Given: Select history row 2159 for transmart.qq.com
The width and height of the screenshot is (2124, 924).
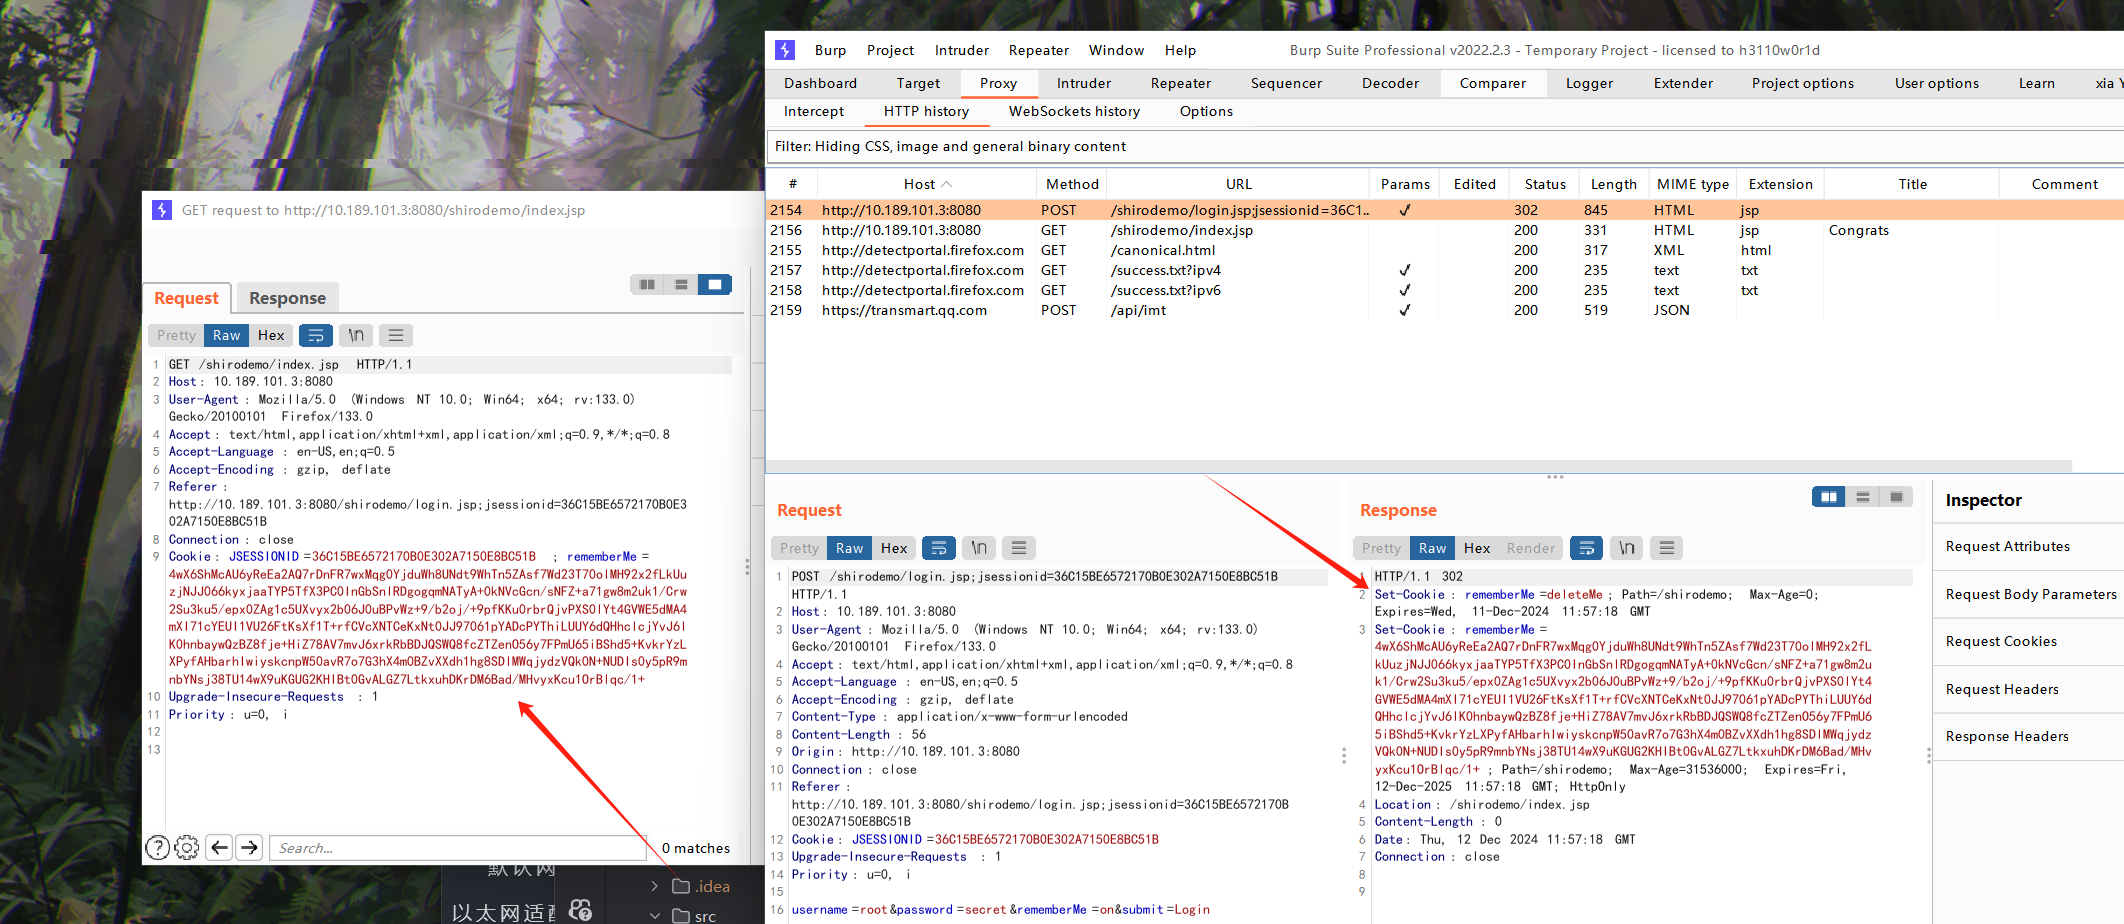Looking at the screenshot, I should (x=1444, y=310).
